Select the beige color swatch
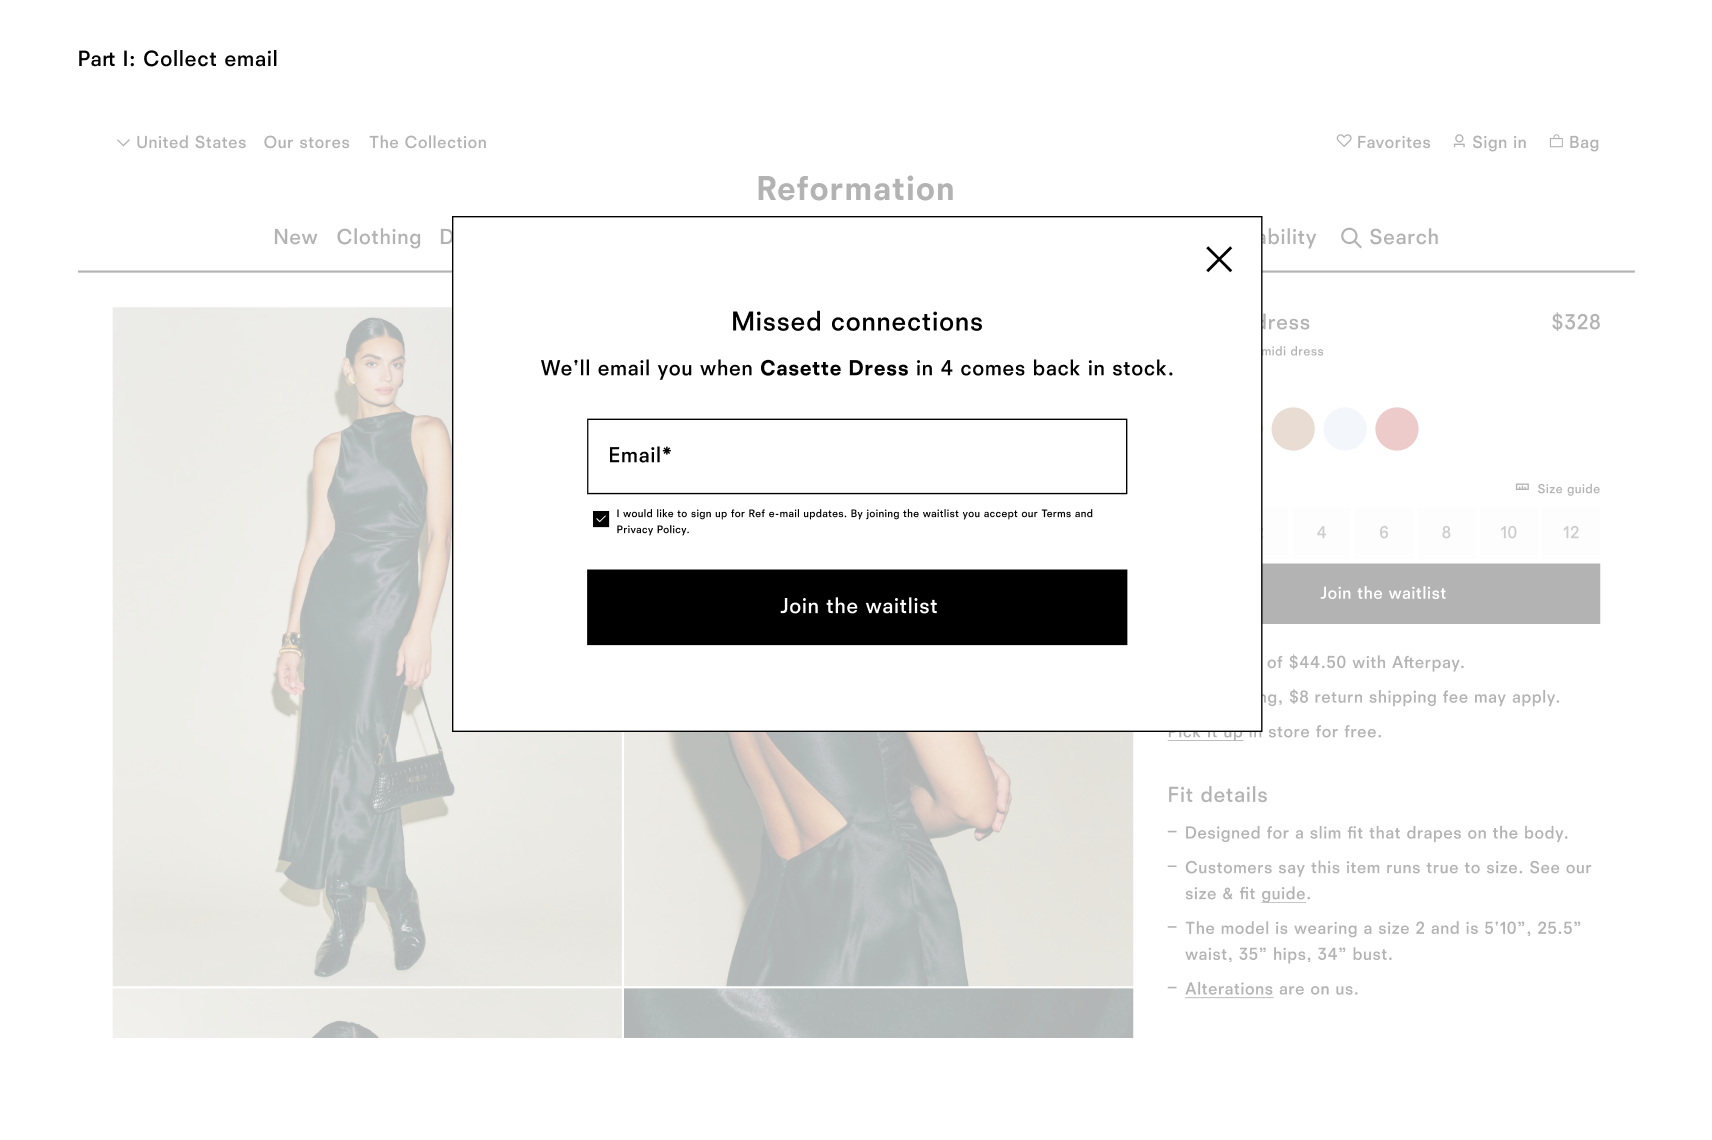 pyautogui.click(x=1292, y=429)
